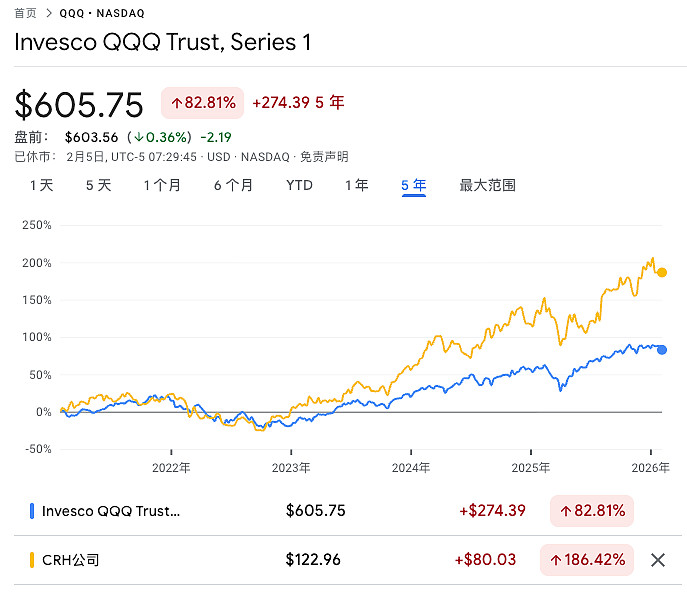Image resolution: width=687 pixels, height=601 pixels.
Task: Click the blue QQQ endpoint dot on chart
Action: pos(662,350)
